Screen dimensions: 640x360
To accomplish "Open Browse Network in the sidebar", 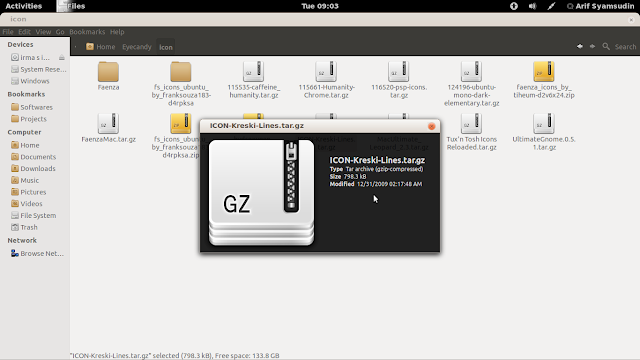I will [37, 253].
